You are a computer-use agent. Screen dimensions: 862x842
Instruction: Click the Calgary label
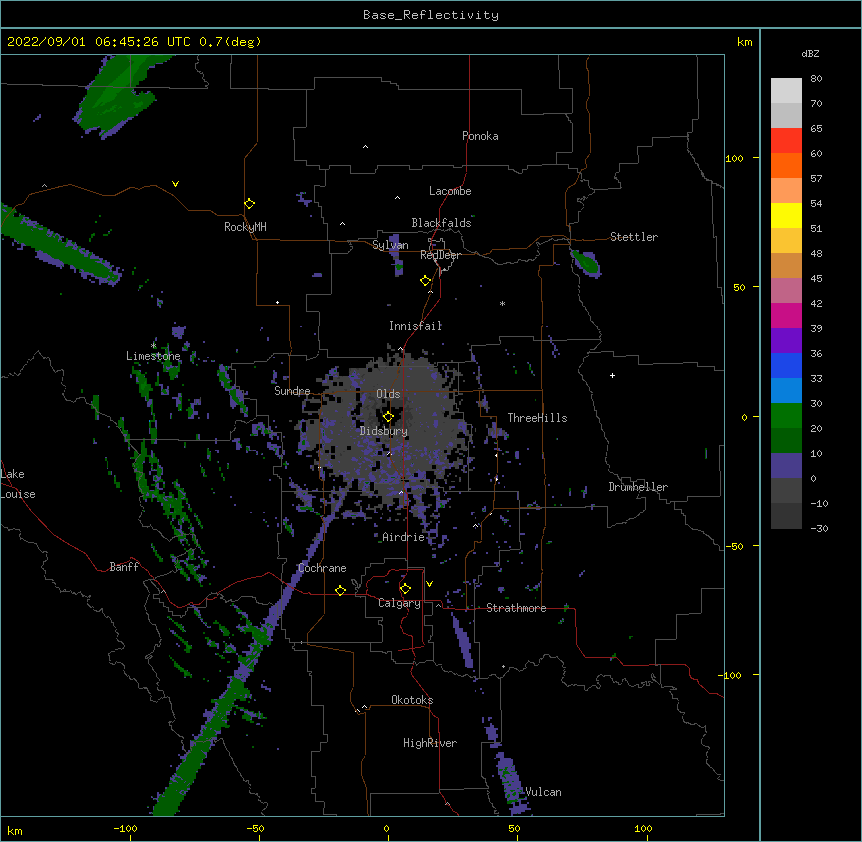point(399,603)
